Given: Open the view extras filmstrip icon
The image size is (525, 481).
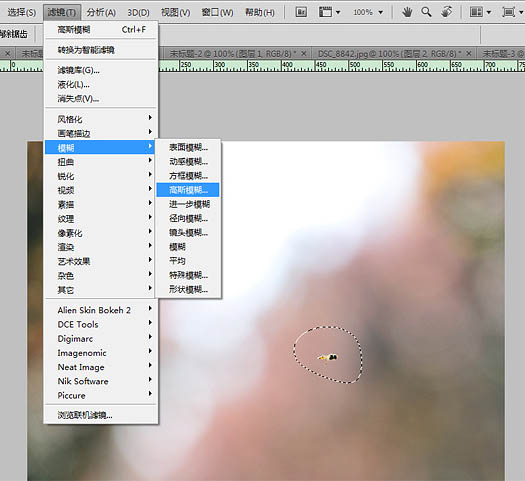Looking at the screenshot, I should pyautogui.click(x=329, y=12).
